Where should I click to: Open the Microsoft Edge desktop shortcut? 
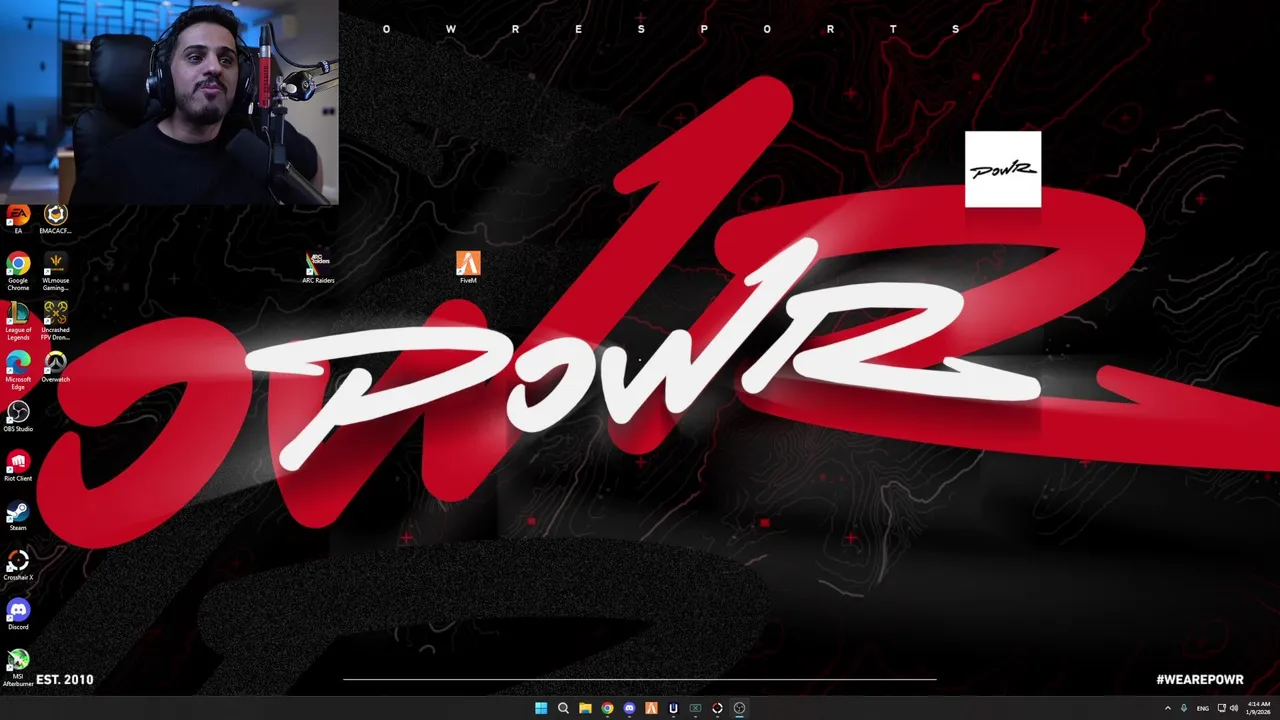[x=18, y=370]
